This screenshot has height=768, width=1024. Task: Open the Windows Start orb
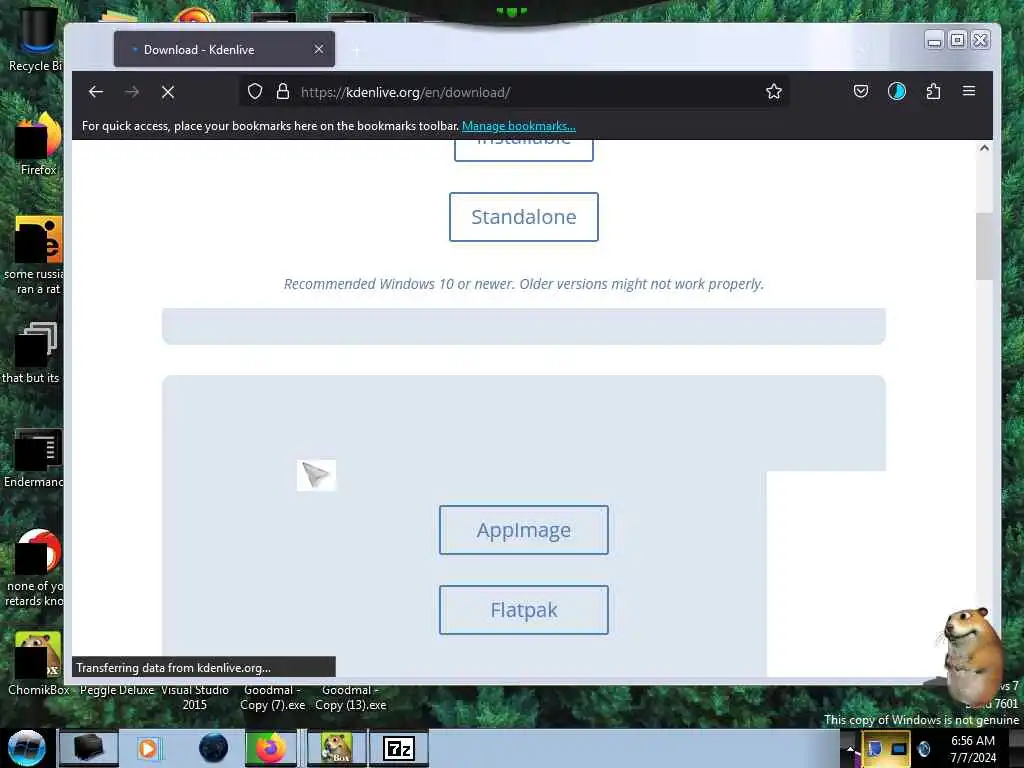tap(27, 748)
